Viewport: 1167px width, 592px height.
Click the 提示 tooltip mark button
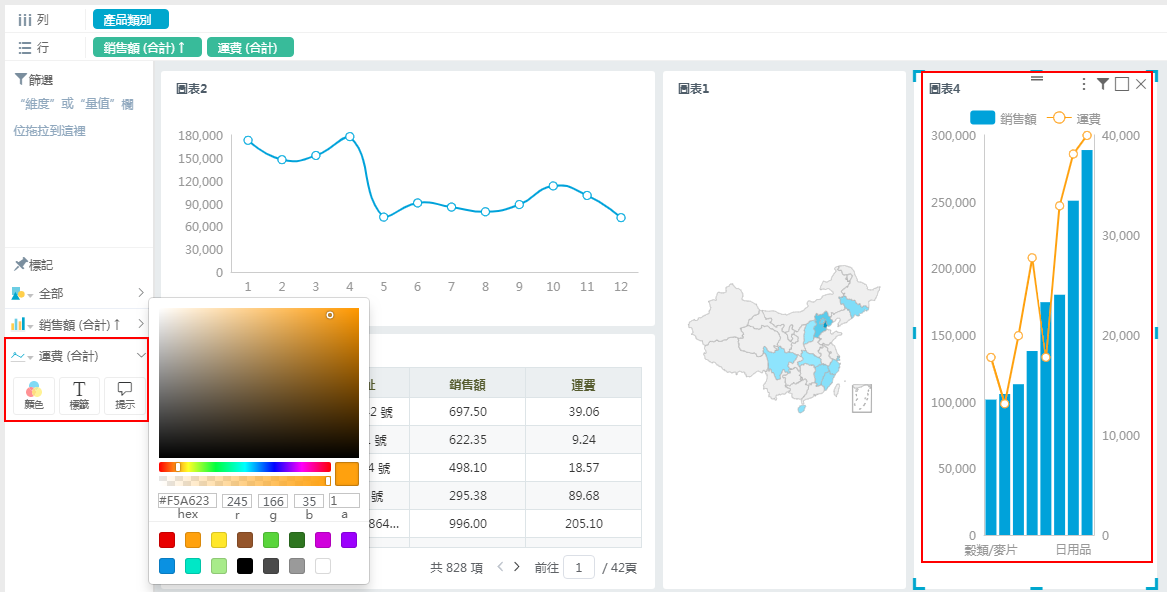125,396
